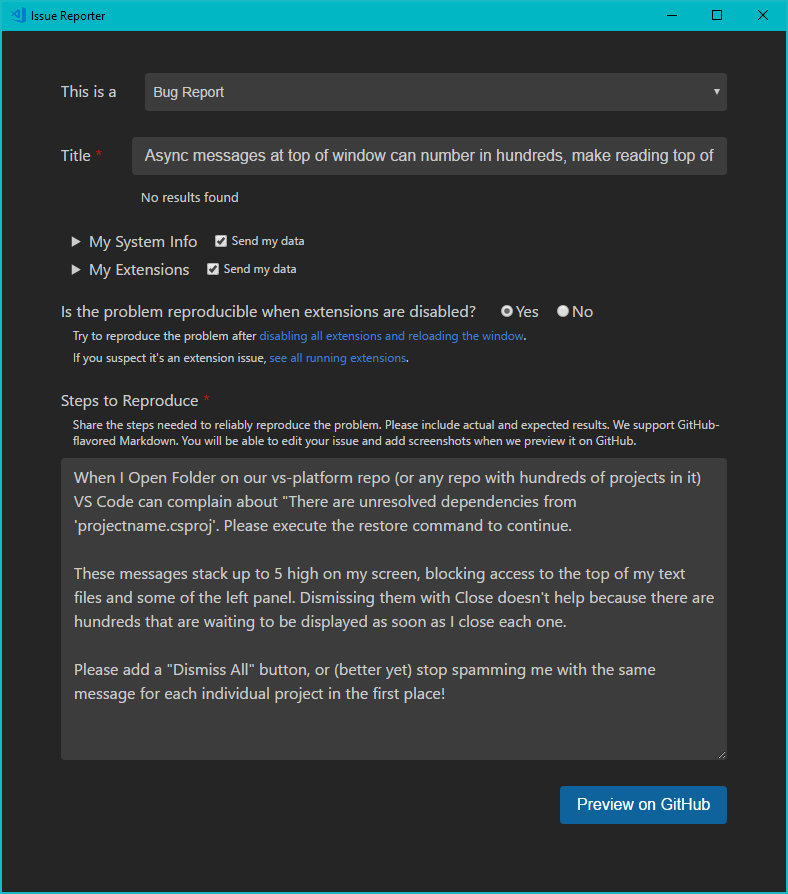788x894 pixels.
Task: Click inside the Title input field
Action: [x=429, y=155]
